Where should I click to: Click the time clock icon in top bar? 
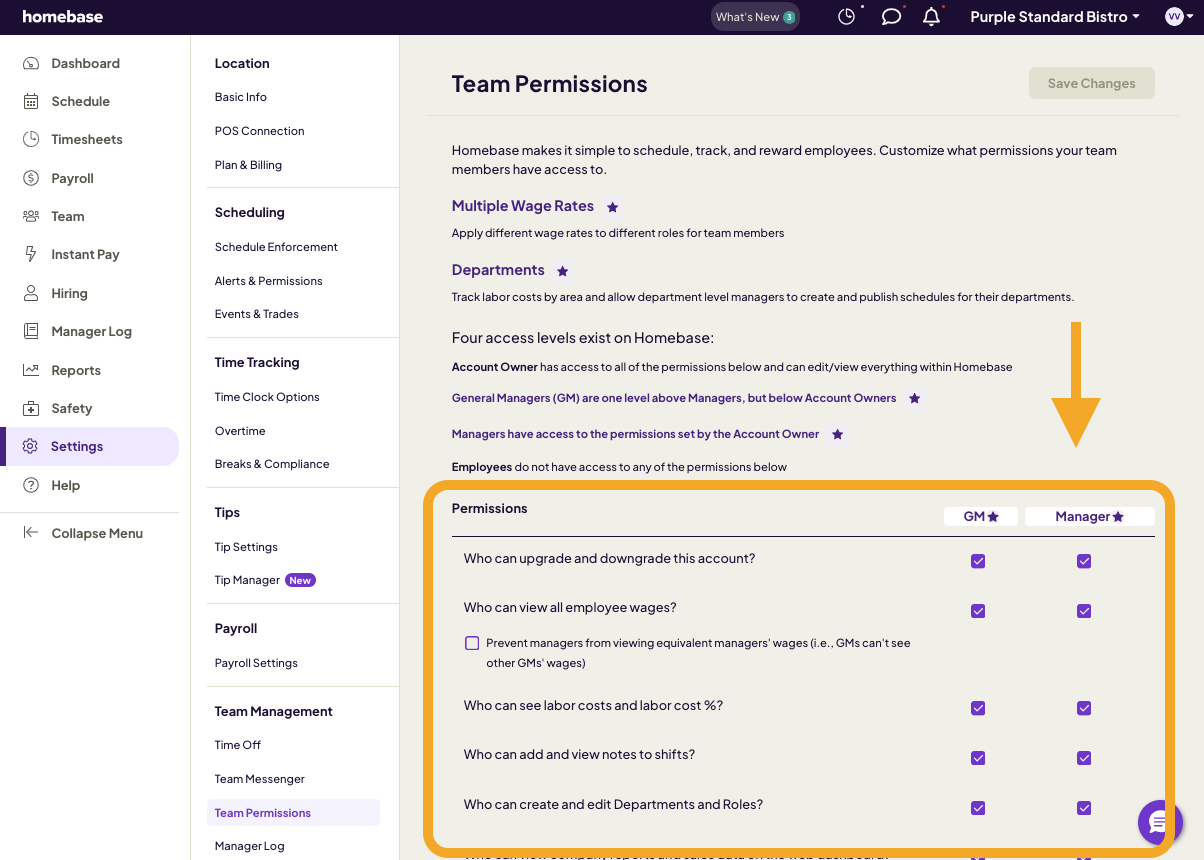coord(846,17)
